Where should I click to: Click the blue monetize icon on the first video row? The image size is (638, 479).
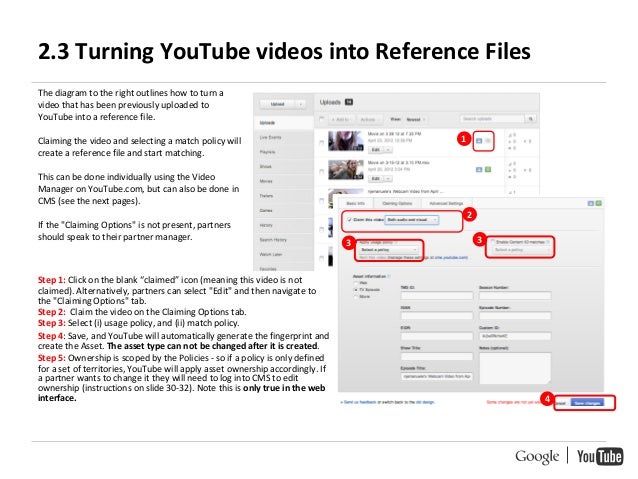tap(479, 141)
